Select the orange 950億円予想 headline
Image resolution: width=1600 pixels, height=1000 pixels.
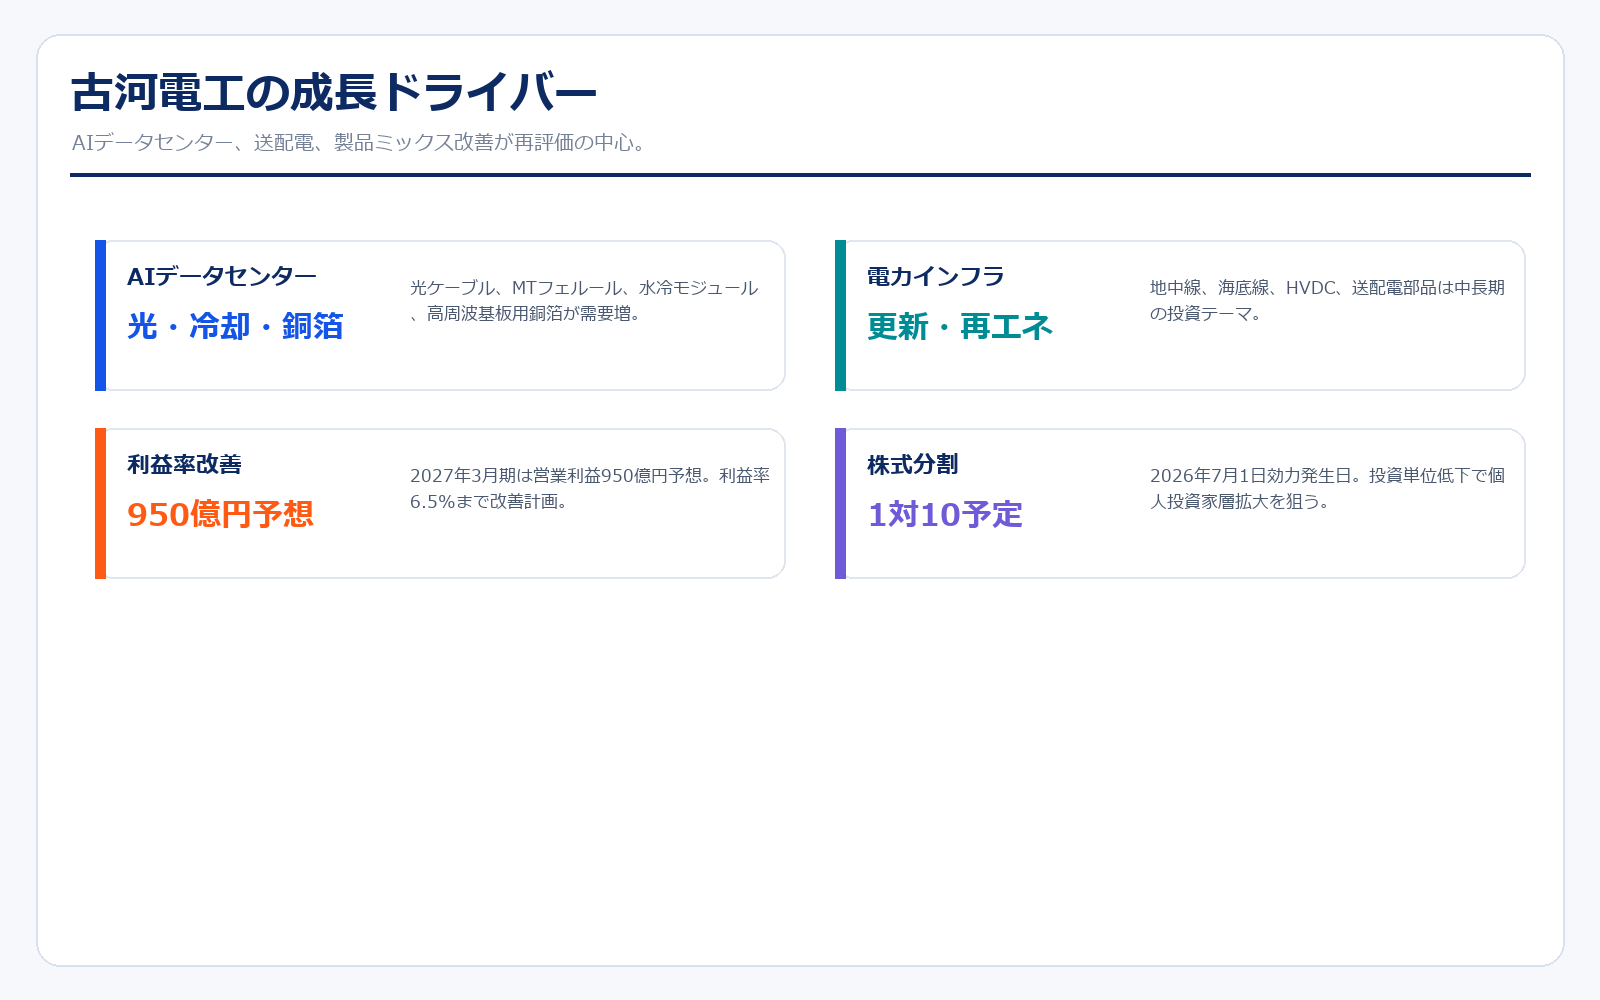[x=221, y=514]
